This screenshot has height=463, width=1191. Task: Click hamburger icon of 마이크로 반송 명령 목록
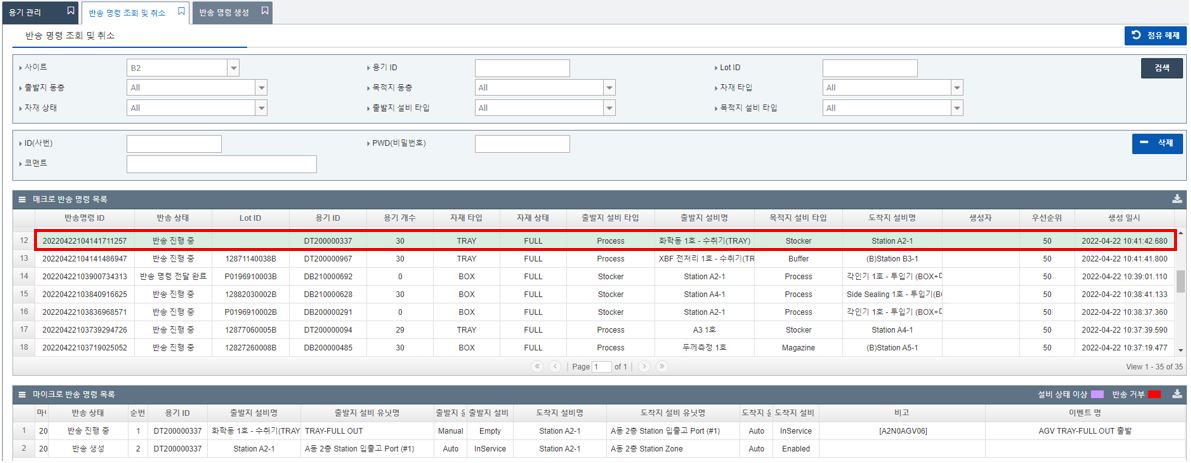click(x=22, y=394)
